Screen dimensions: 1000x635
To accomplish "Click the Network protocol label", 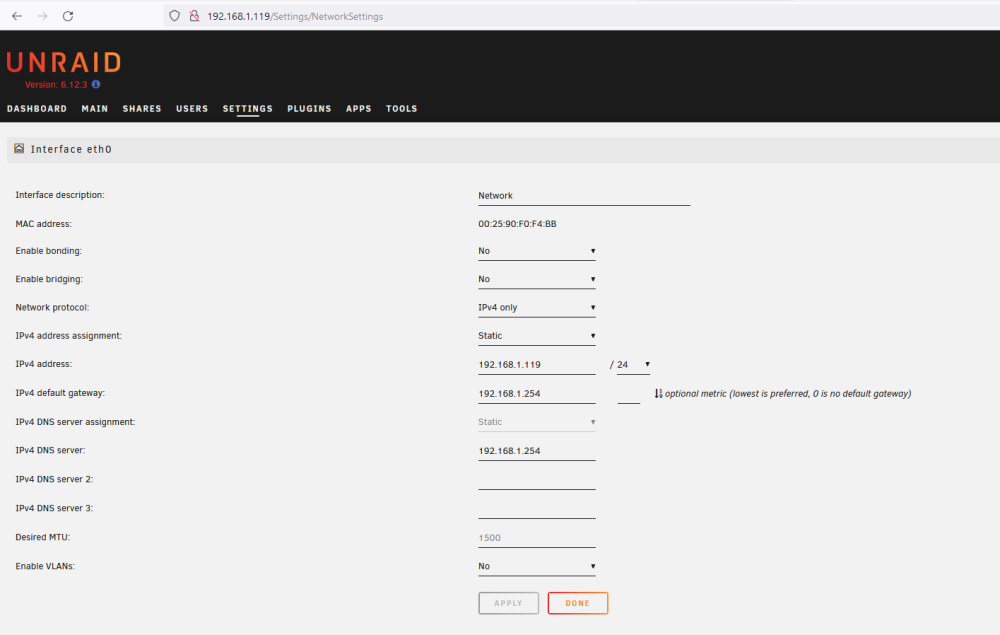I will click(52, 307).
